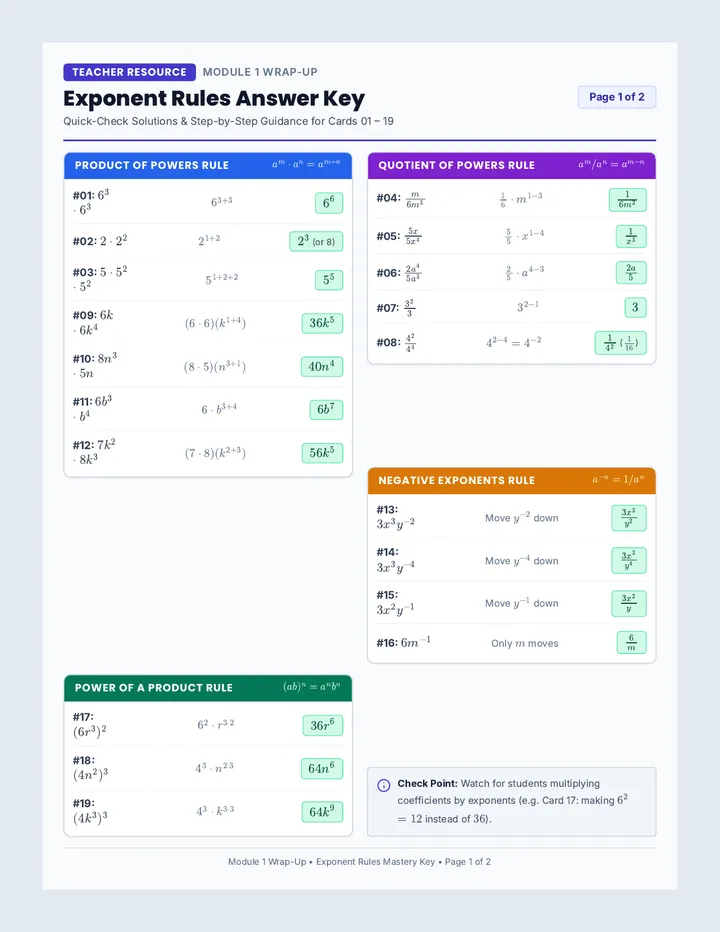The height and width of the screenshot is (932, 720).
Task: Click the Check Point info icon
Action: (384, 785)
